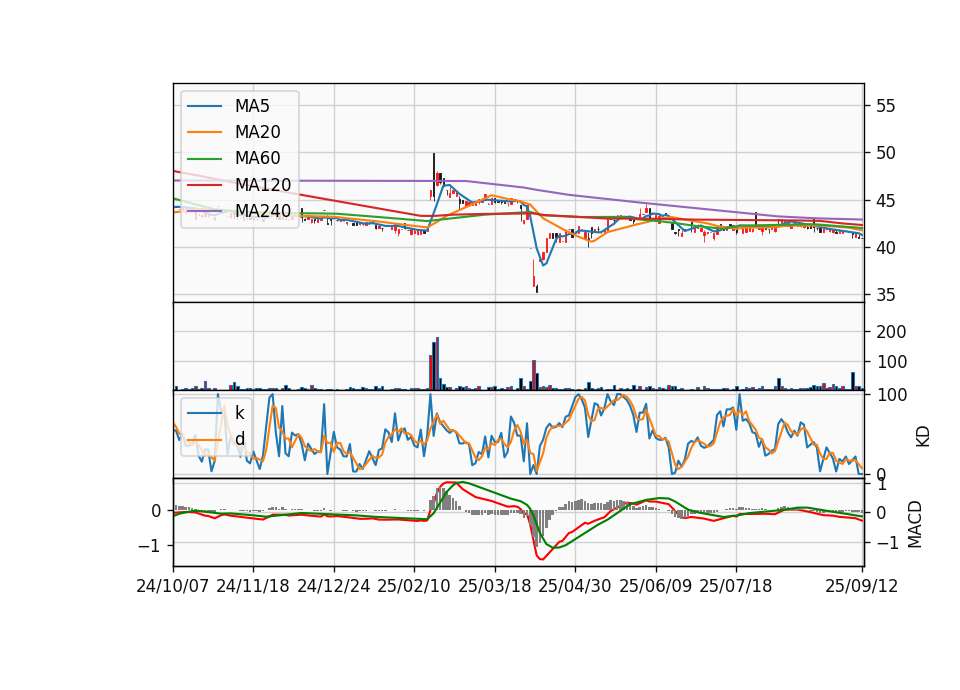The image size is (960, 690).
Task: Click the MA5 legend label
Action: tap(252, 106)
